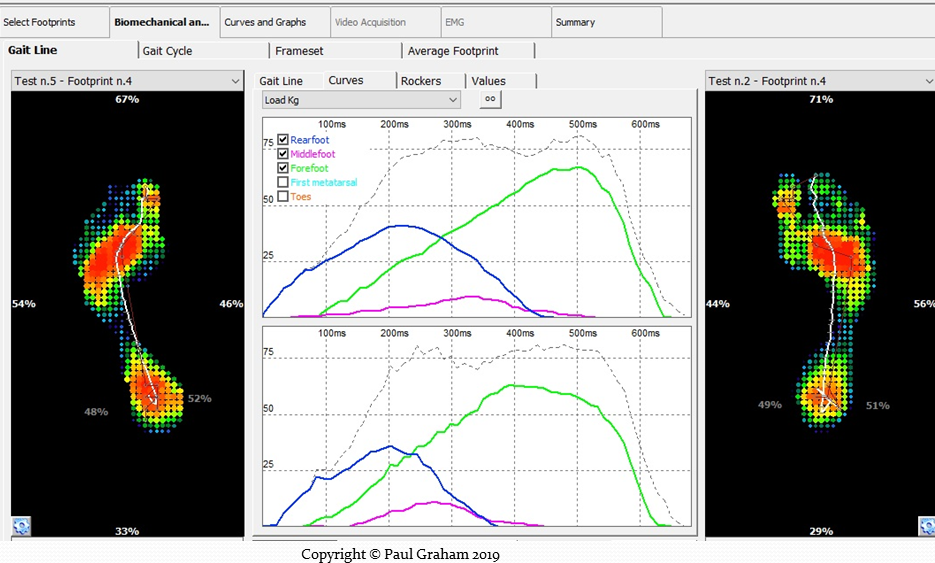Image resolution: width=935 pixels, height=563 pixels.
Task: Click the 49% heel value on right footprint
Action: (770, 404)
